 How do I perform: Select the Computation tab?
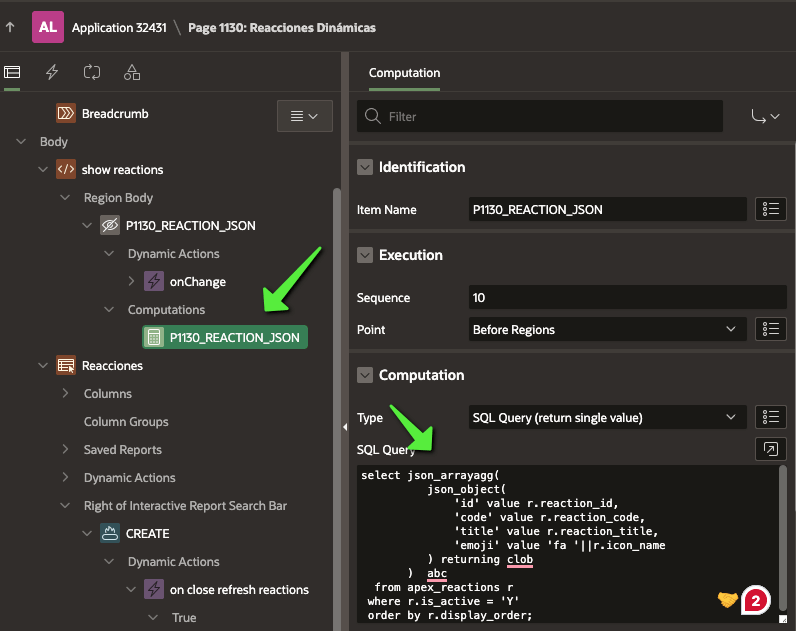[404, 73]
